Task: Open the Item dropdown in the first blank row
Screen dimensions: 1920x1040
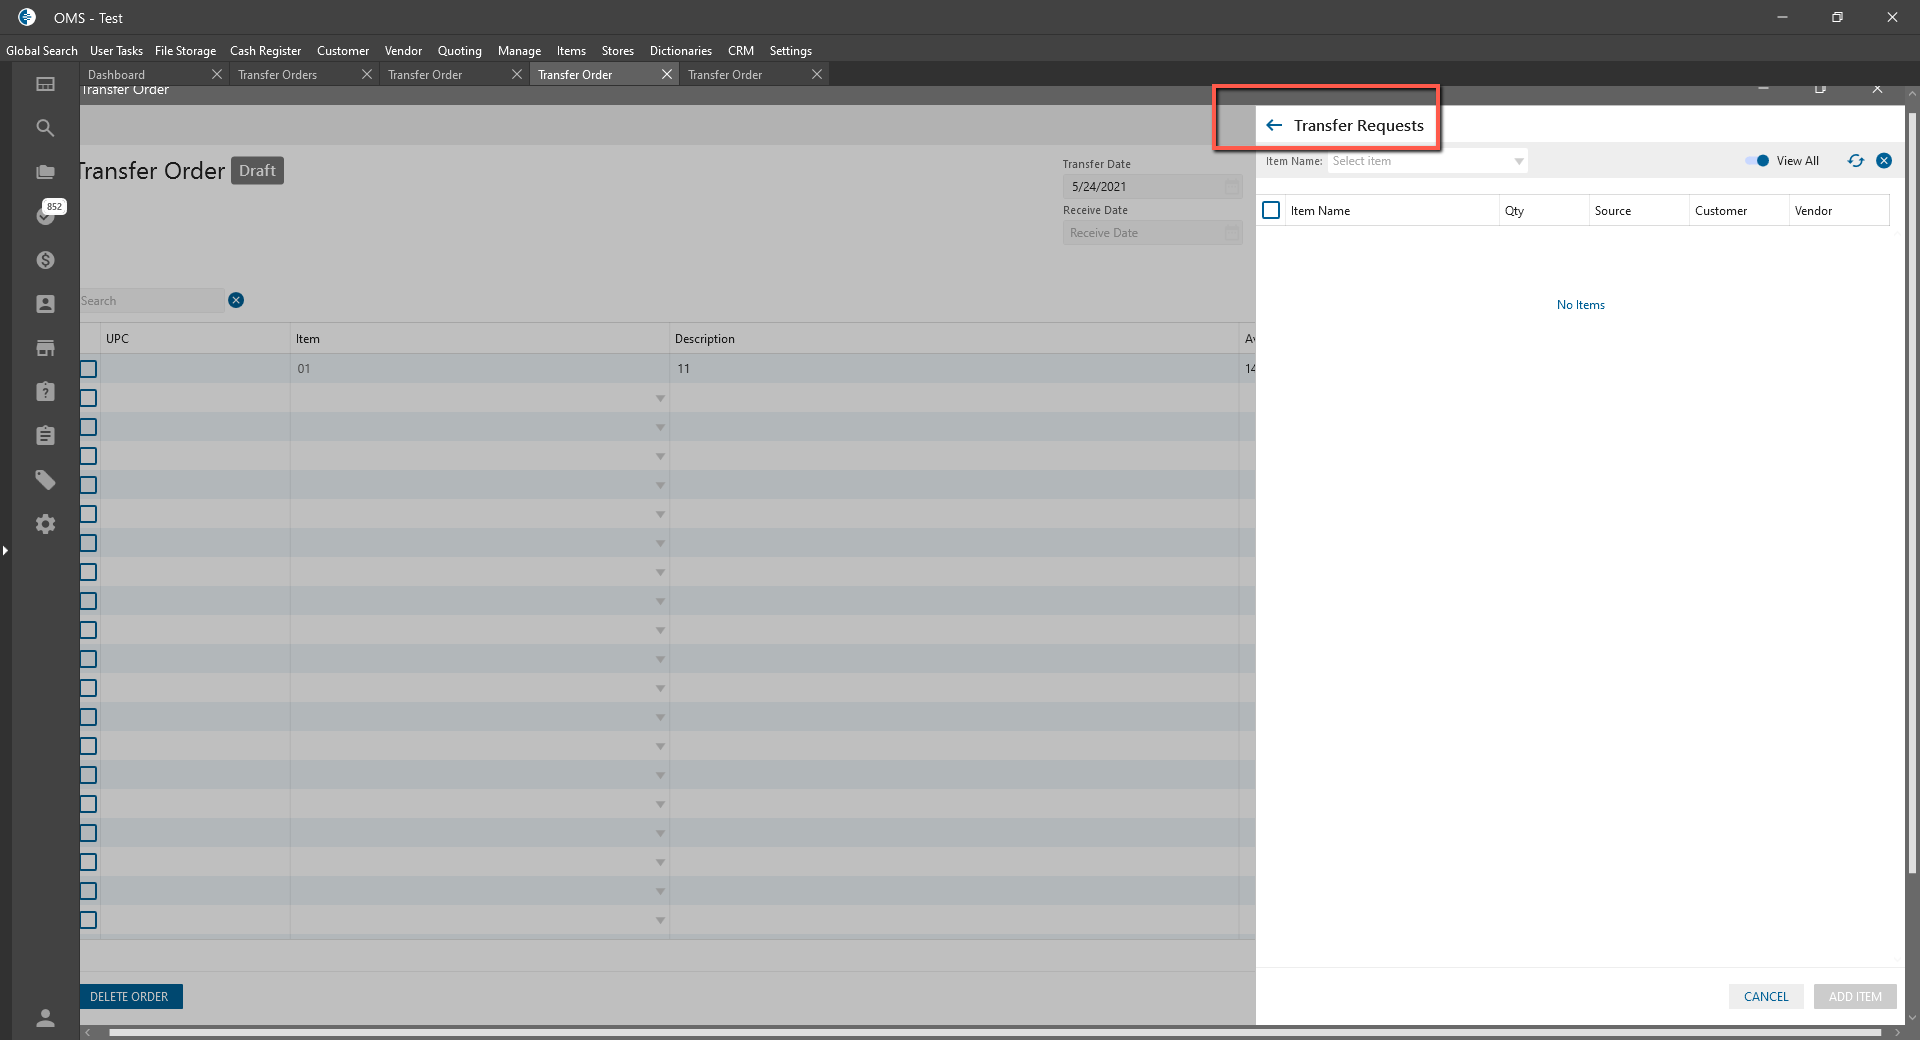Action: tap(660, 399)
